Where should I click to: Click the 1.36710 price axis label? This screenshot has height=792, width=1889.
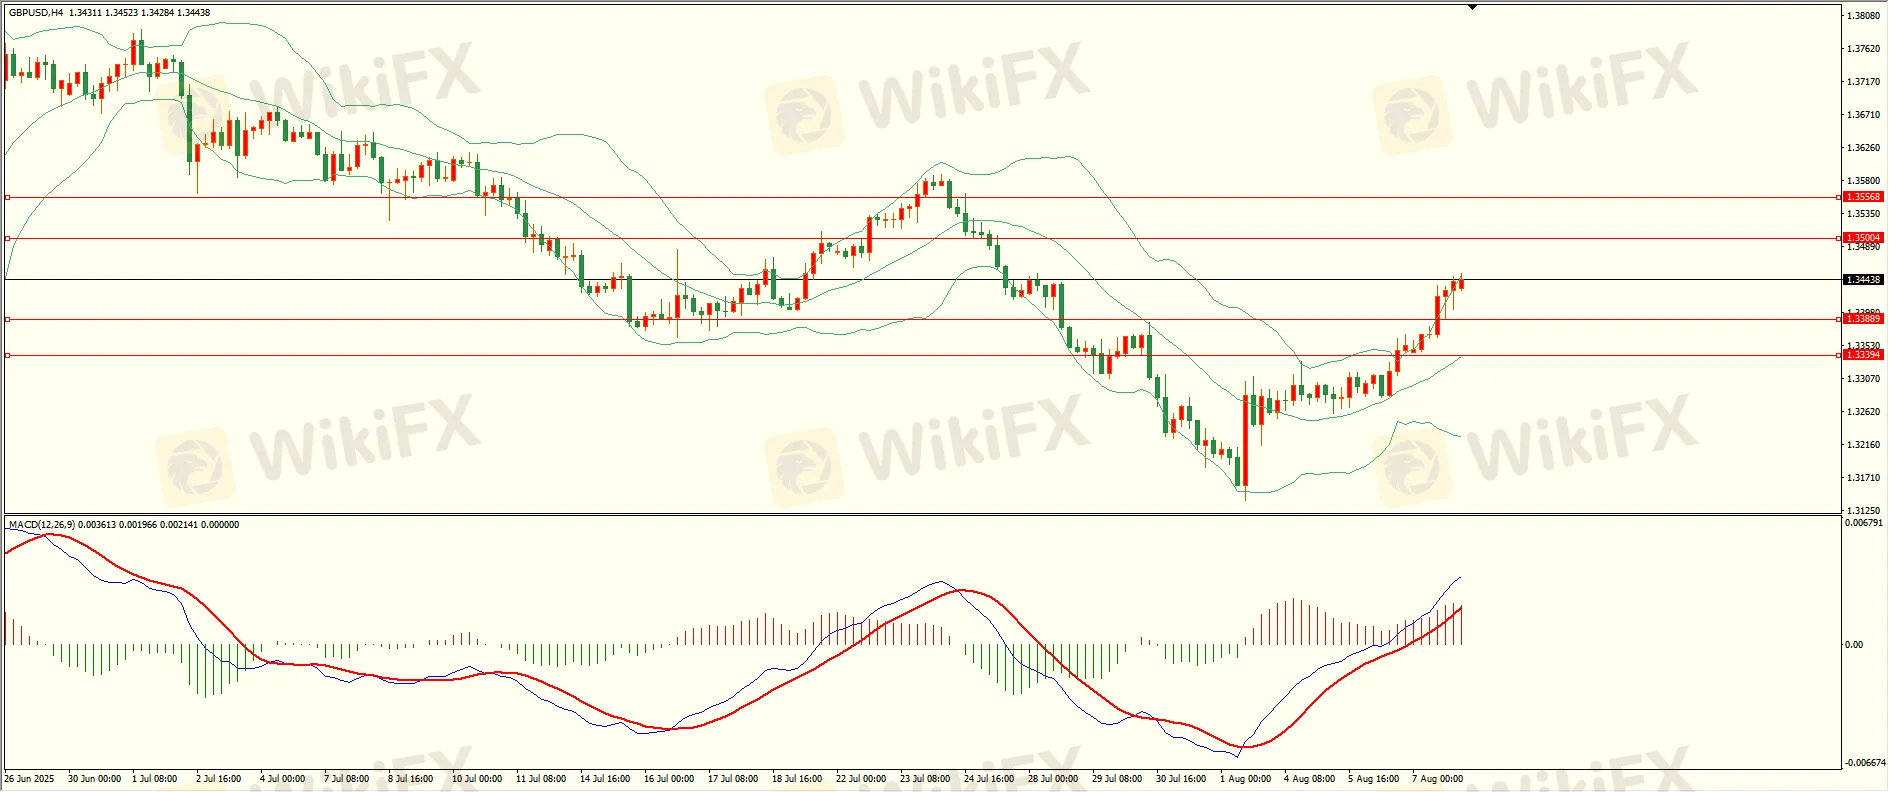(1864, 115)
